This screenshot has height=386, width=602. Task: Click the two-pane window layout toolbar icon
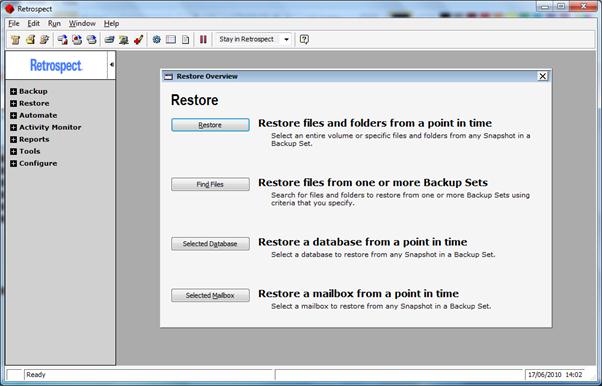(x=171, y=39)
